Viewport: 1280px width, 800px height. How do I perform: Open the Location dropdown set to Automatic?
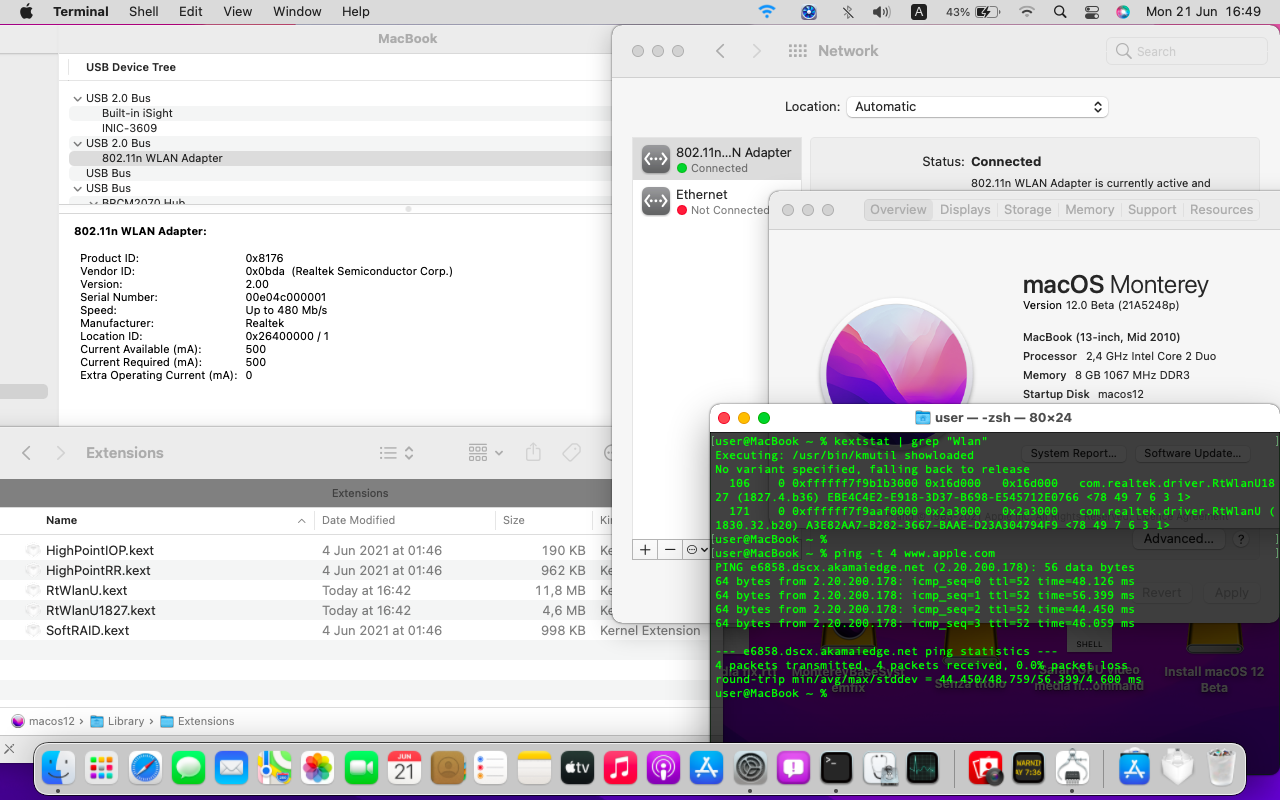coord(976,107)
